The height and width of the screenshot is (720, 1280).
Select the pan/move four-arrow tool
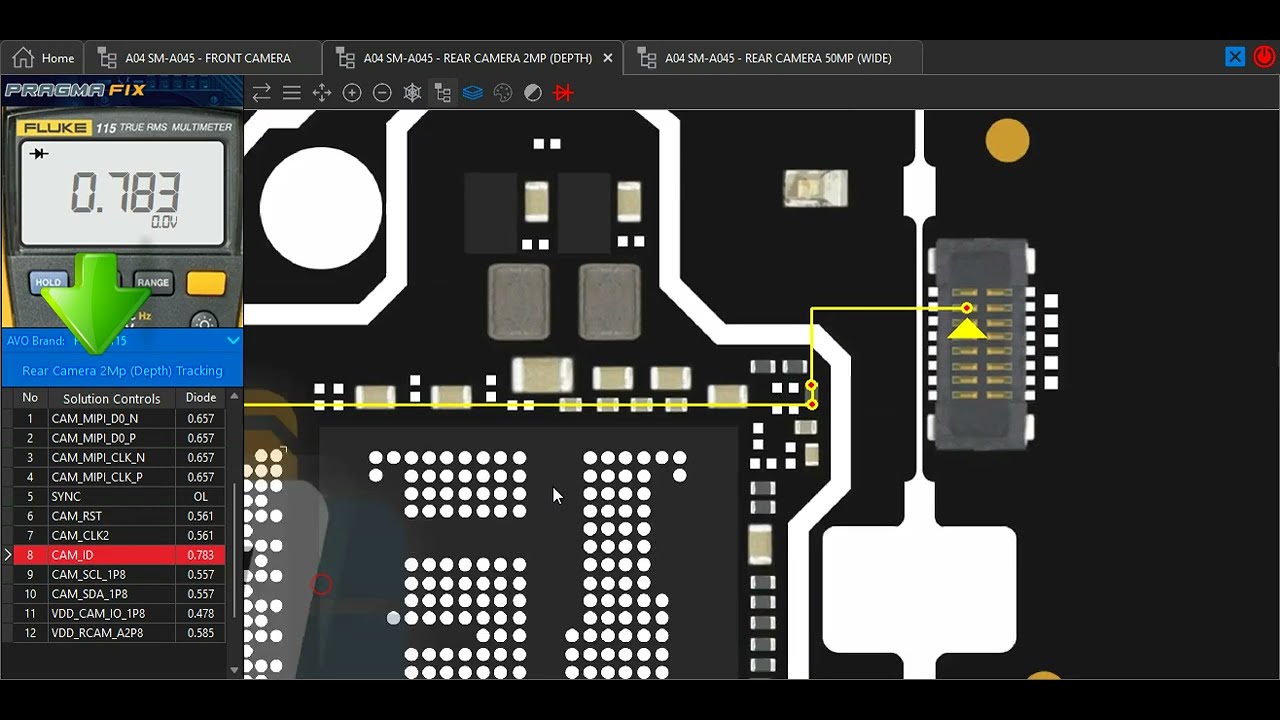[x=322, y=93]
